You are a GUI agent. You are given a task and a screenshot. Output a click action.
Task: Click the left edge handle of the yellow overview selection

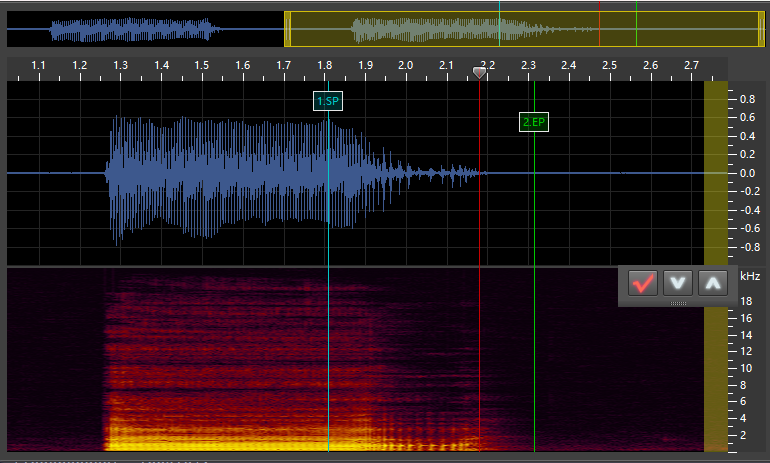tap(286, 29)
